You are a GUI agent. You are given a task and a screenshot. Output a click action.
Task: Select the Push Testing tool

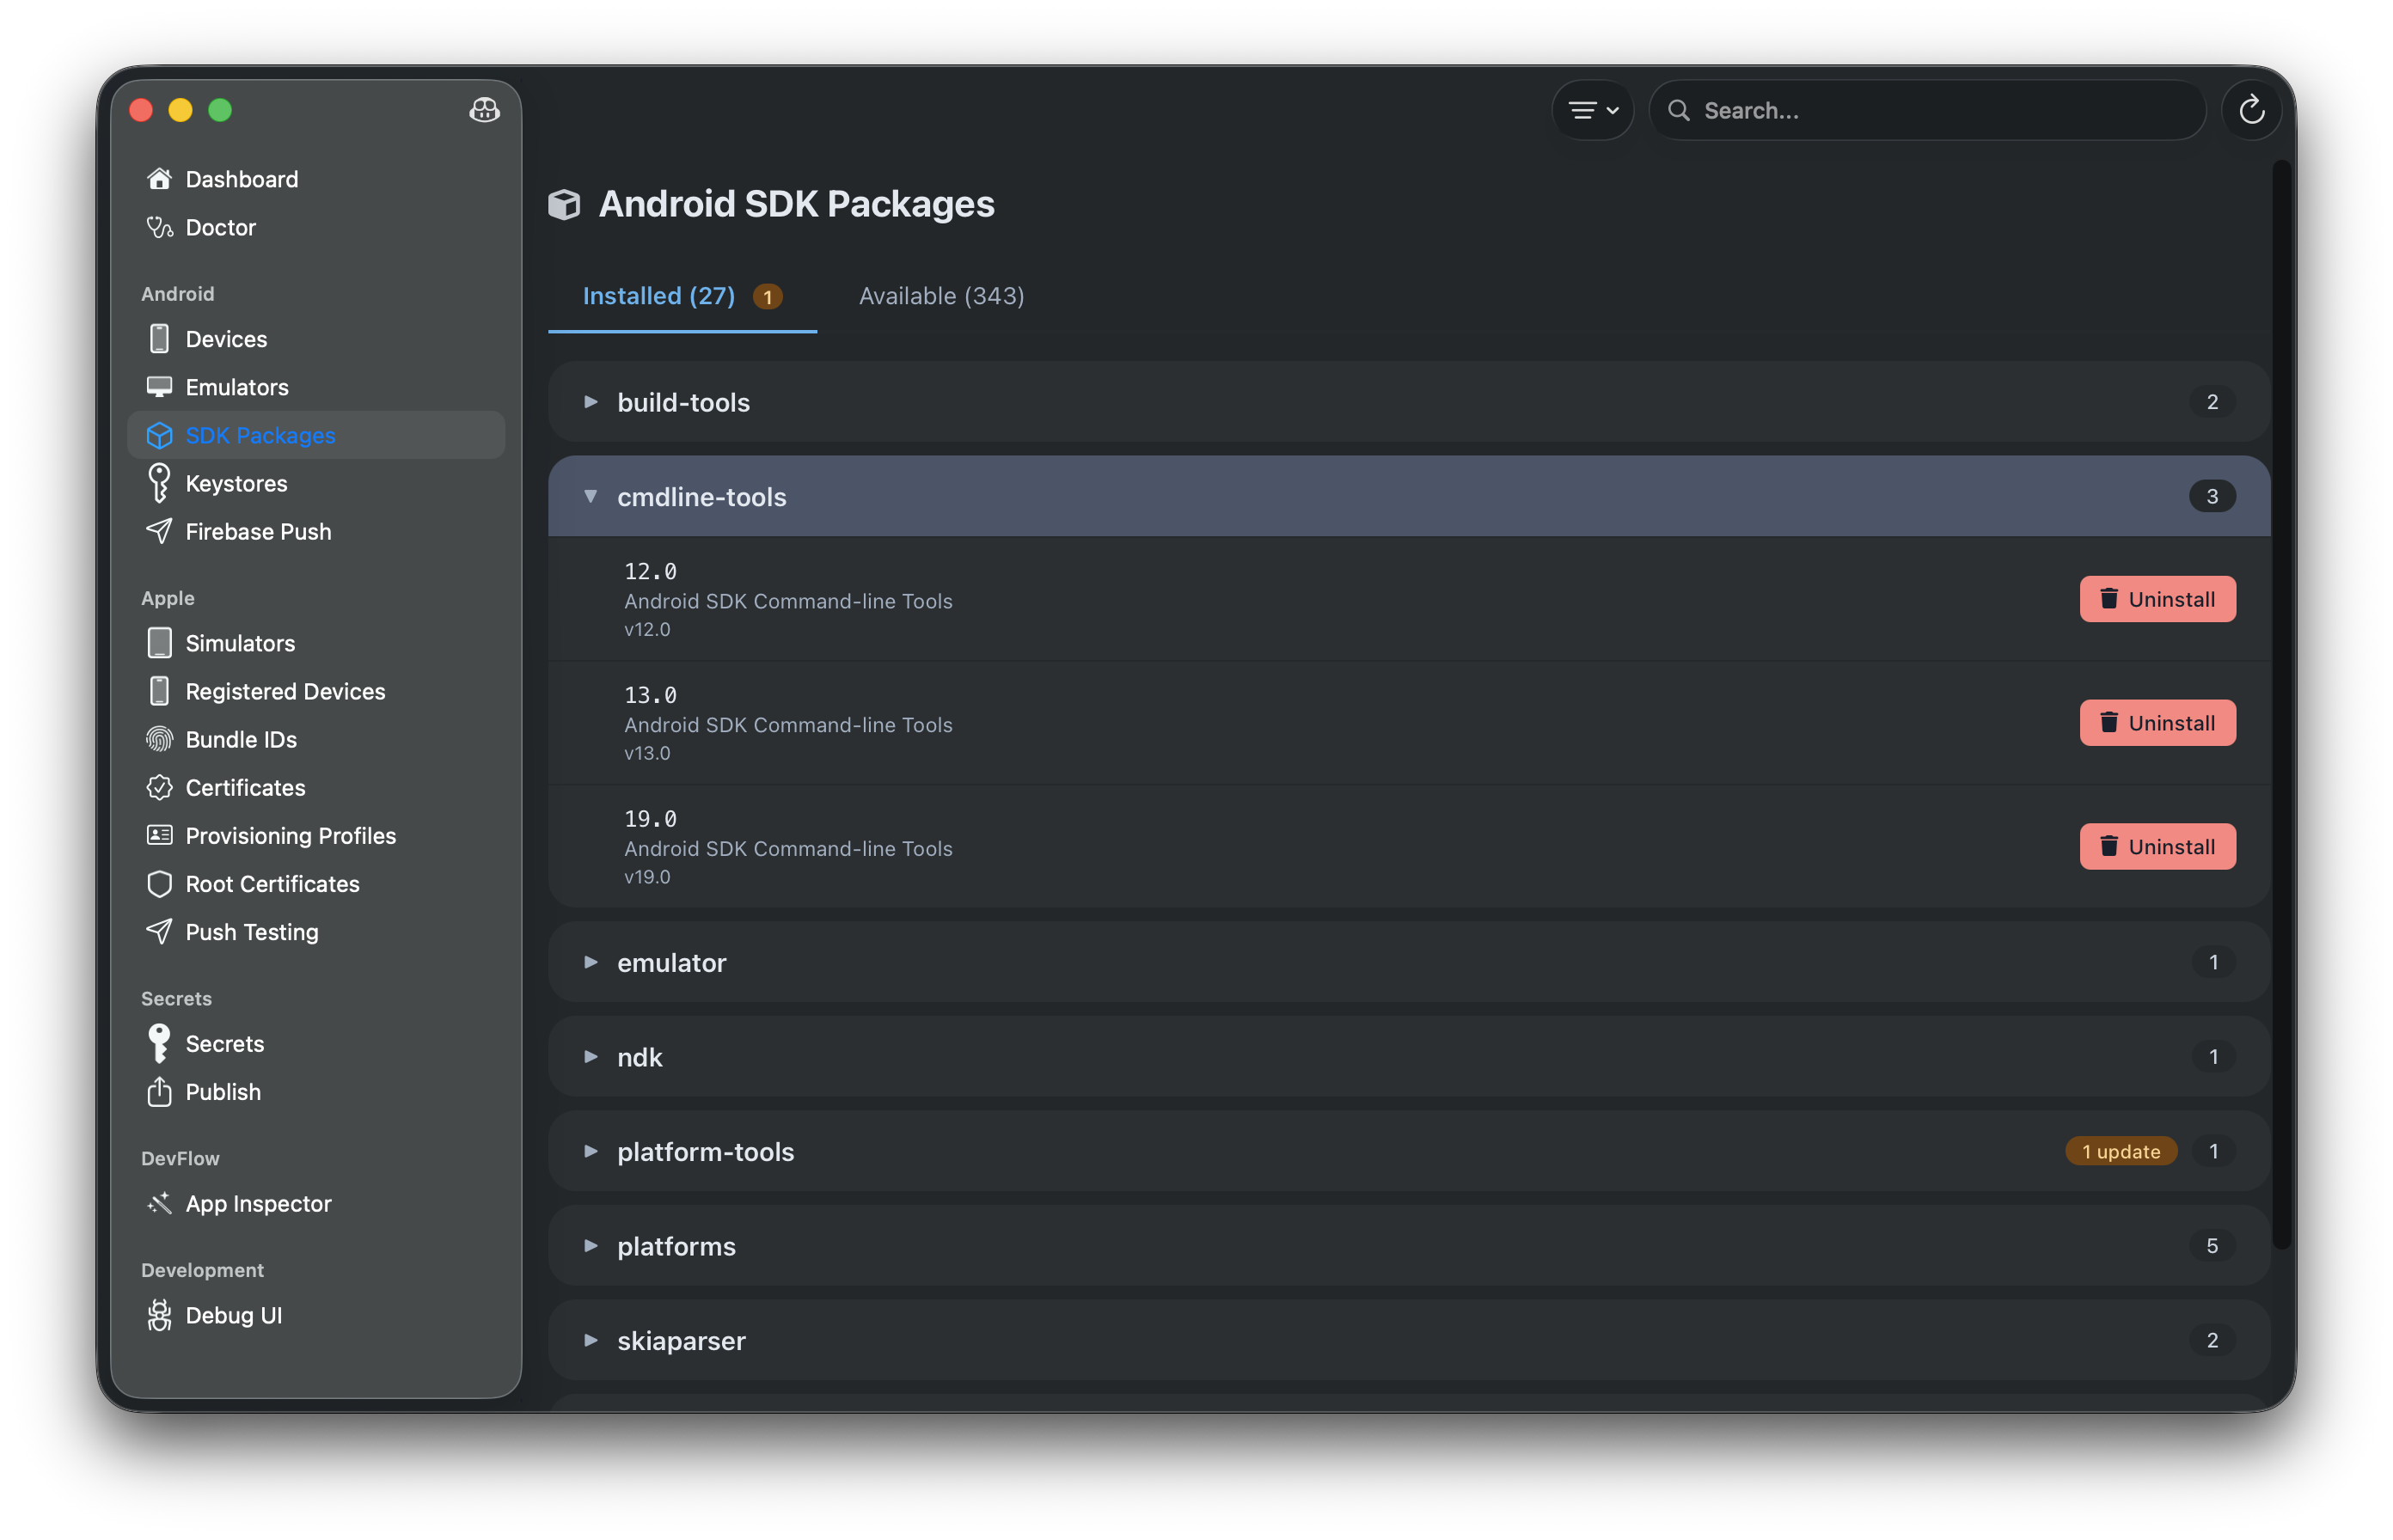point(252,931)
